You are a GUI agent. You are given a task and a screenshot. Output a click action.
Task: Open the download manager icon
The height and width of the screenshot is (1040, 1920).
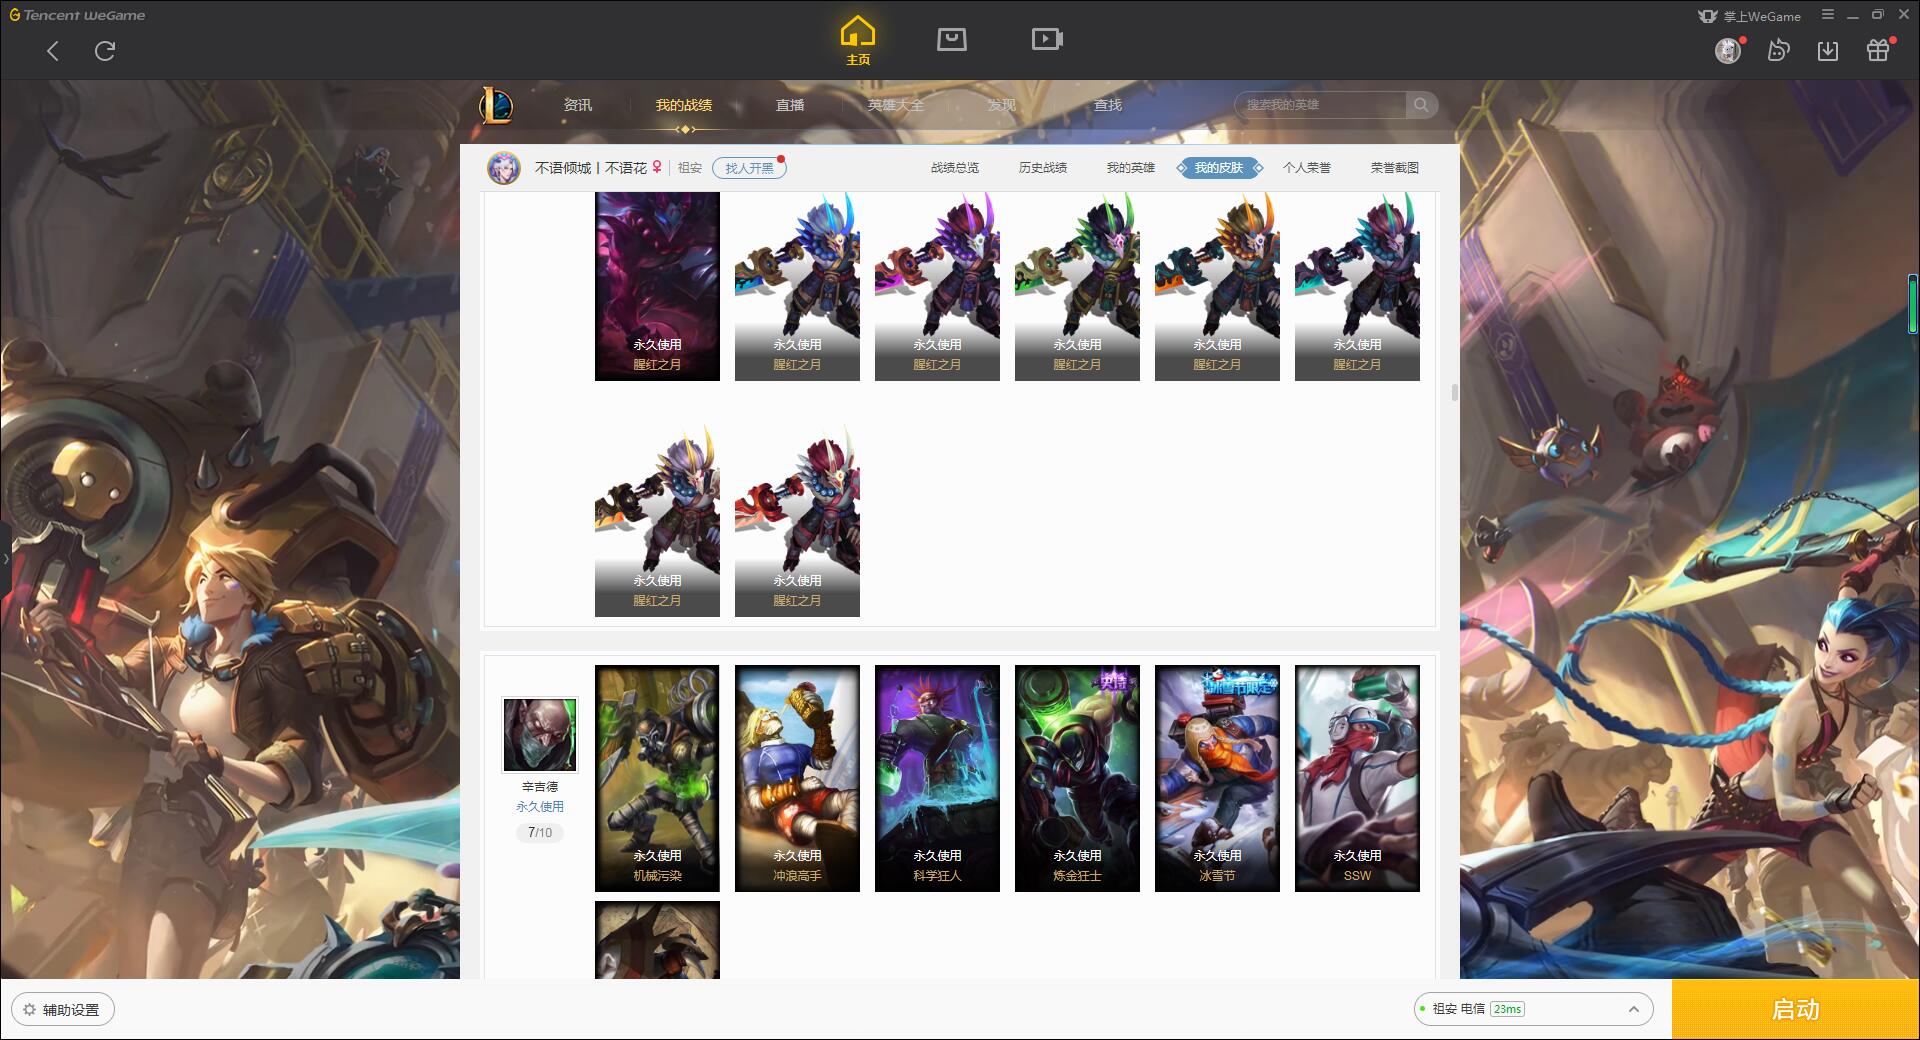point(1828,50)
